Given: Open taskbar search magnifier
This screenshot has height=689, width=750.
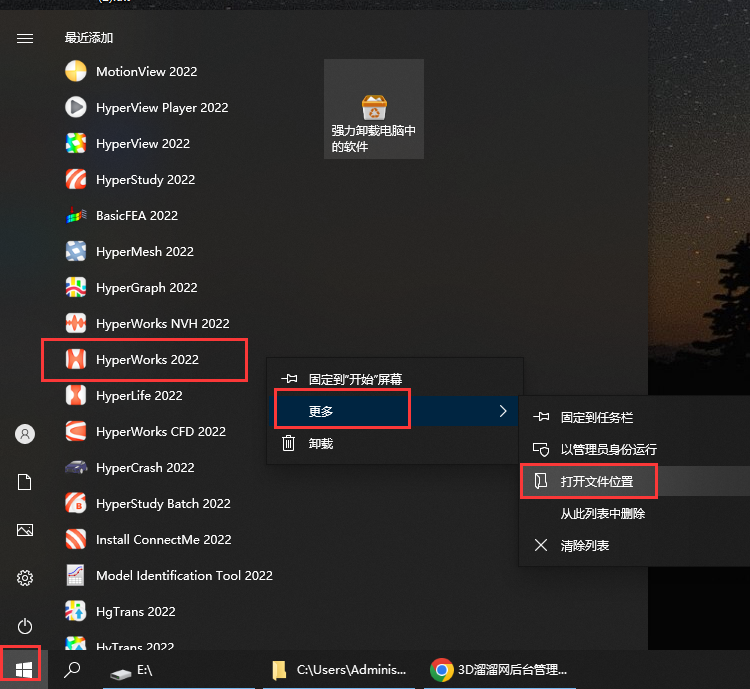Looking at the screenshot, I should pos(72,669).
